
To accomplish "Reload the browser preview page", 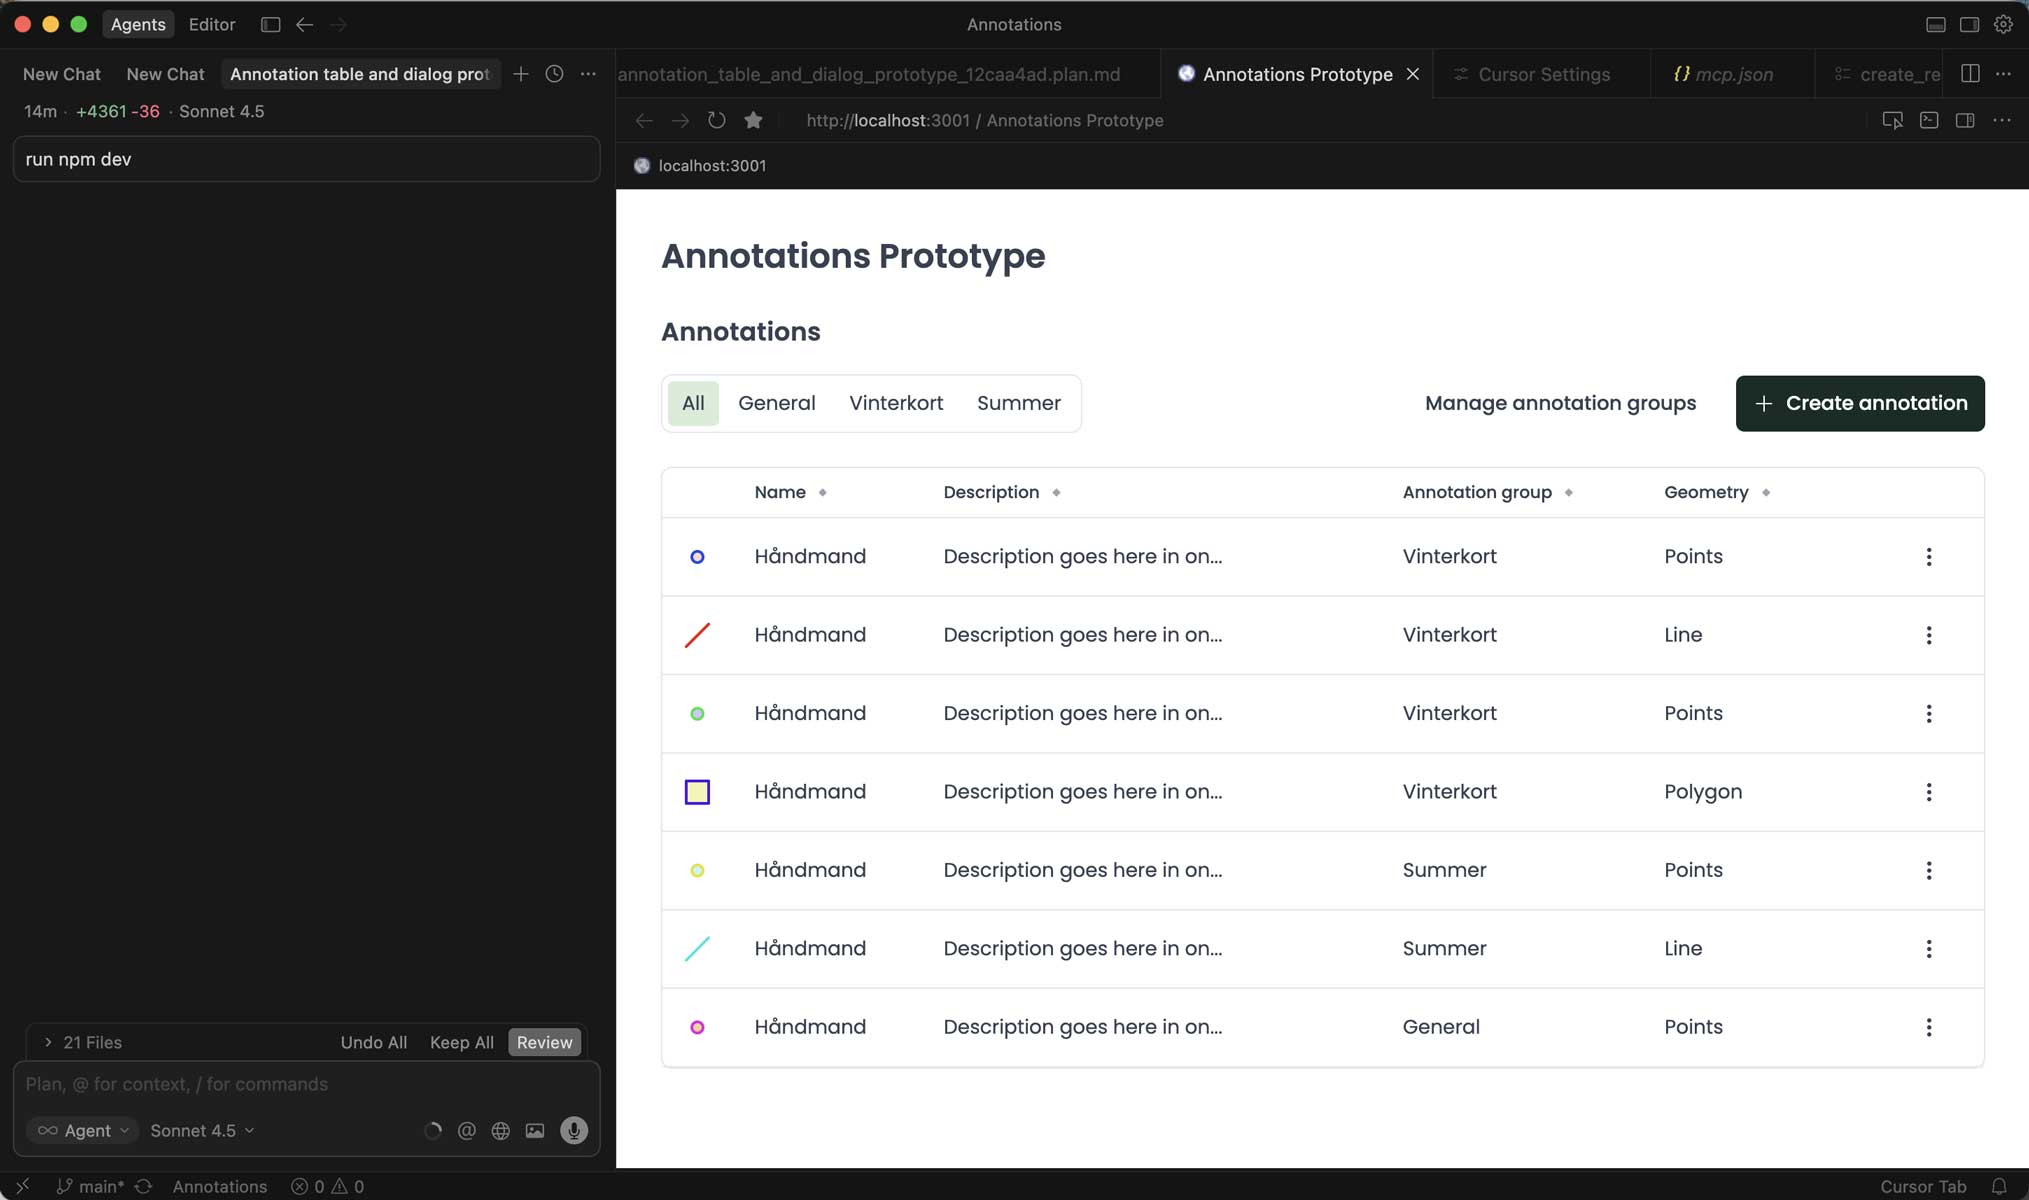I will coord(716,120).
